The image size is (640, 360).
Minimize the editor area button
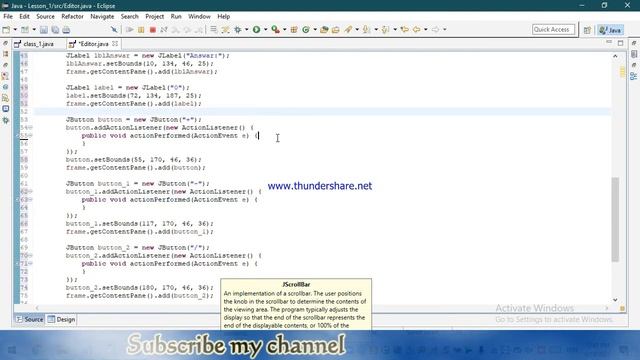click(x=609, y=42)
